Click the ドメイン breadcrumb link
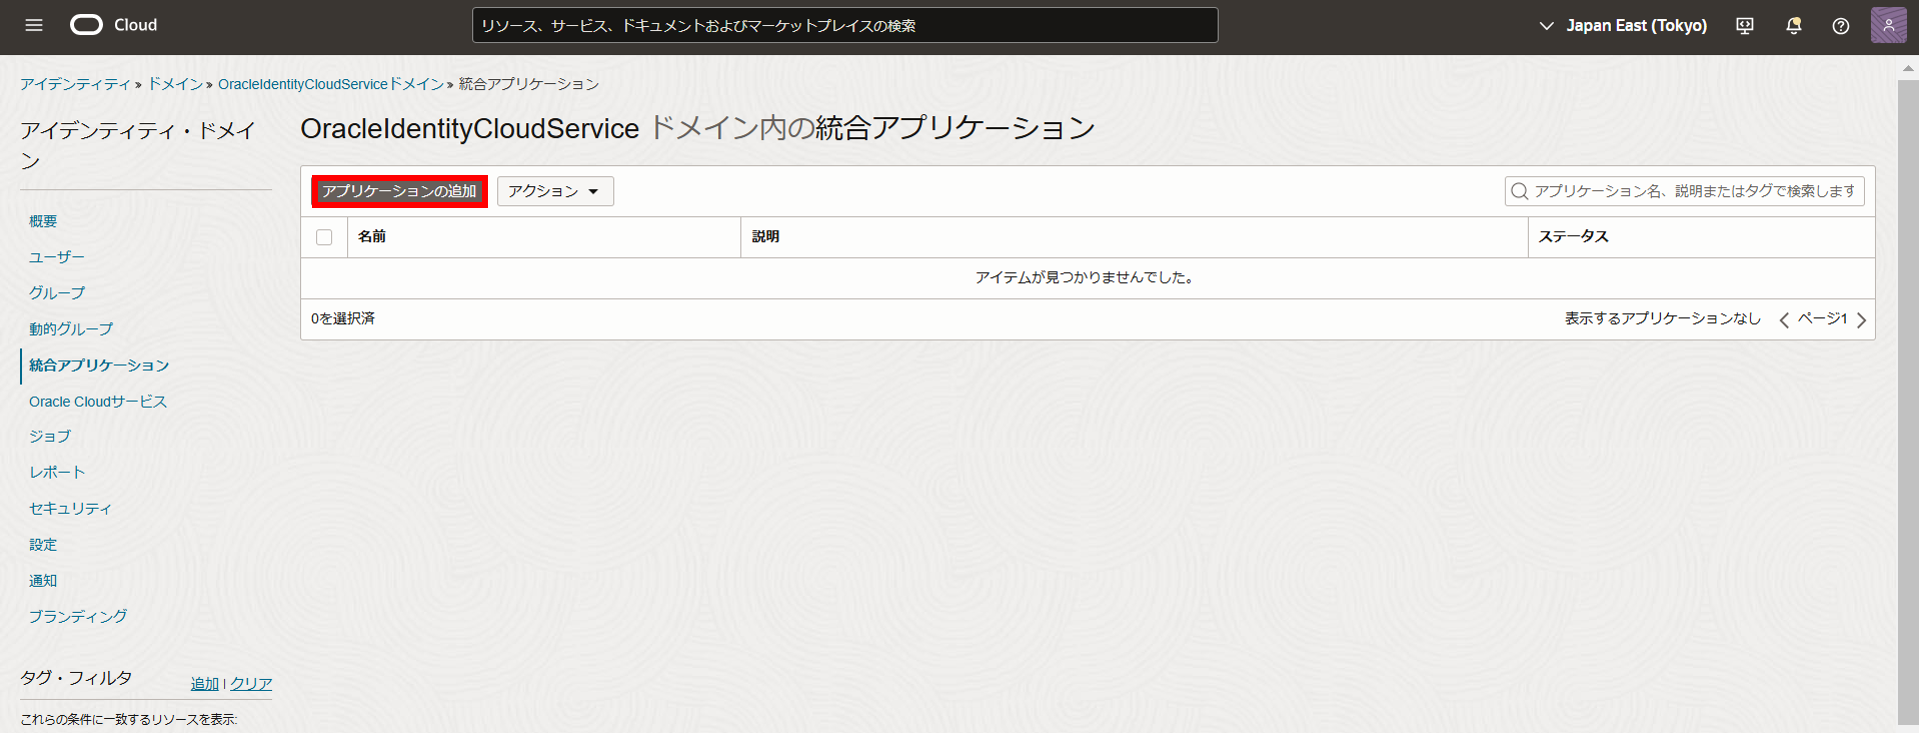Viewport: 1919px width, 734px height. click(x=175, y=84)
